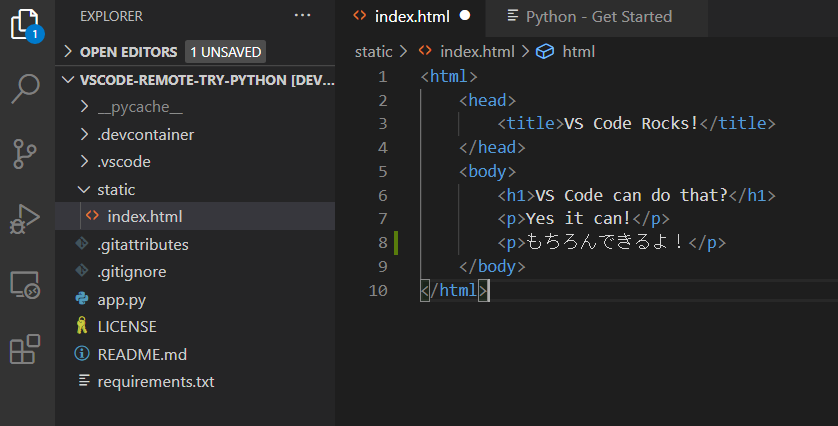Click the info icon beside README.md
This screenshot has height=426, width=838.
[82, 353]
